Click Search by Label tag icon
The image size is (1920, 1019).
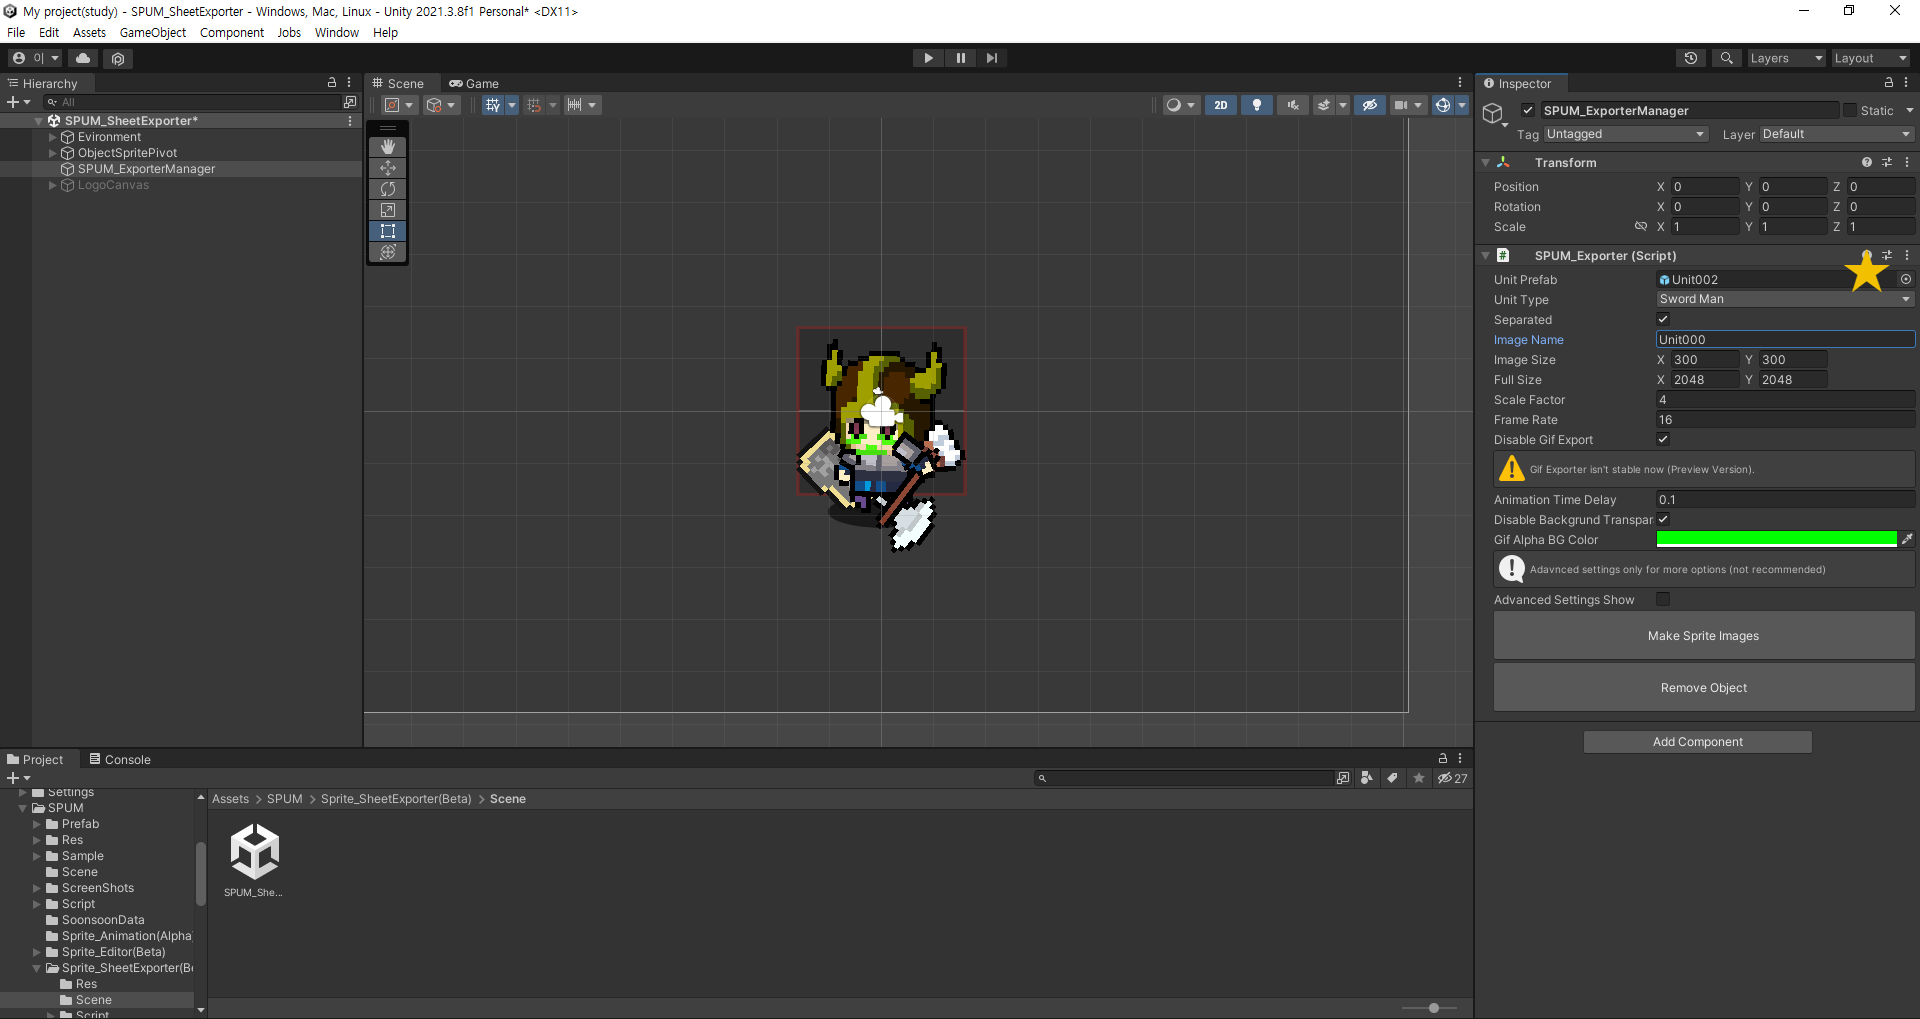click(x=1392, y=778)
